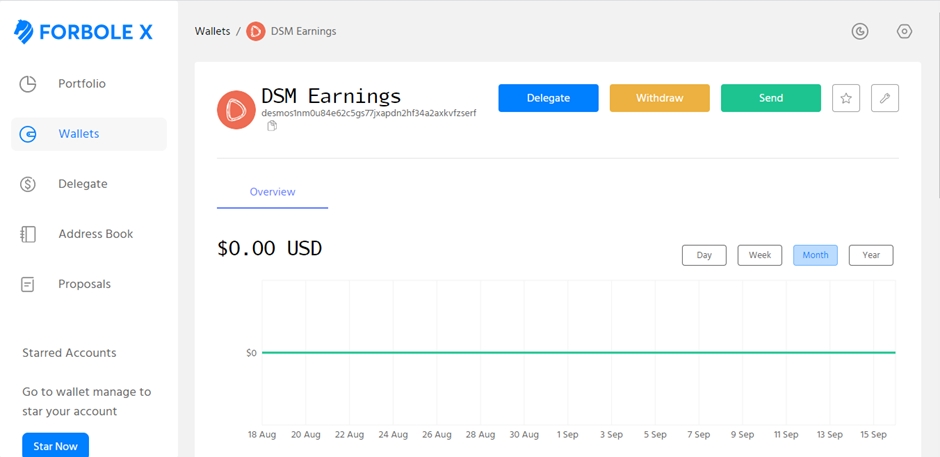The height and width of the screenshot is (457, 940).
Task: Select Wallets in sidebar
Action: 89,134
